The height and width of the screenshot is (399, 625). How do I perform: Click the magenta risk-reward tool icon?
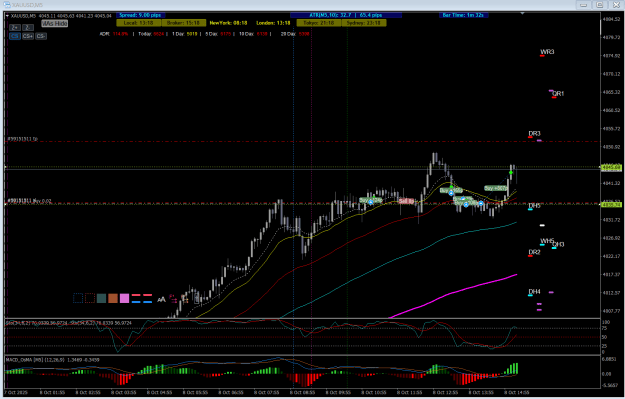click(x=173, y=299)
